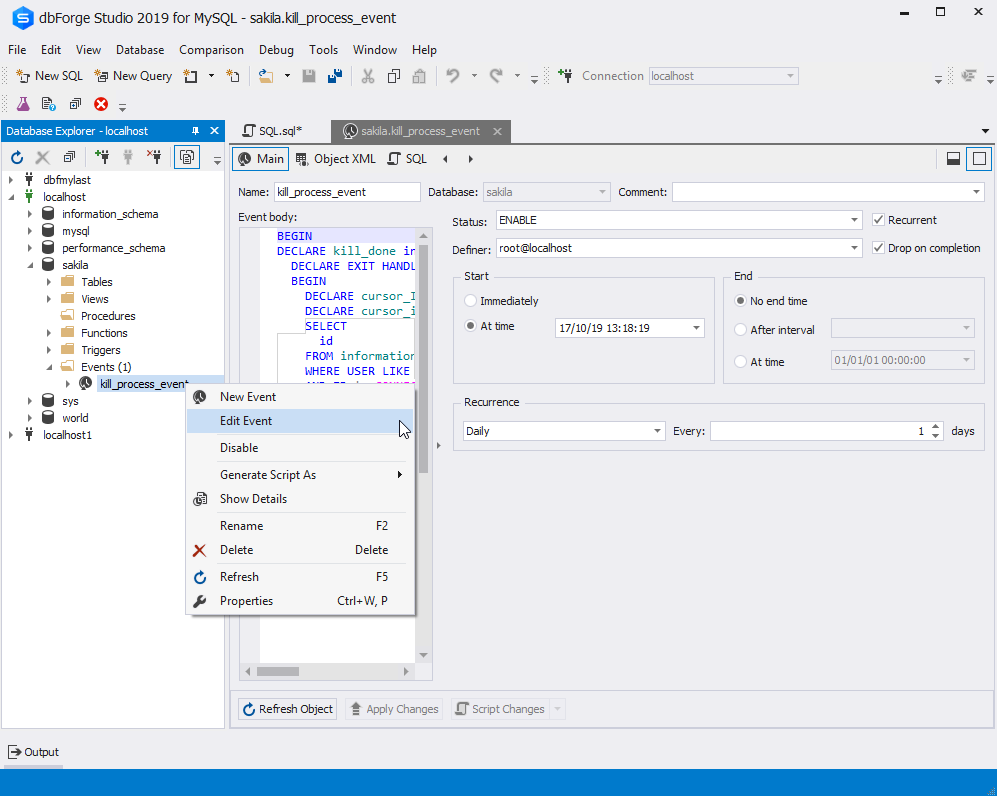Image resolution: width=997 pixels, height=796 pixels.
Task: Collapse the sakila database node
Action: [x=30, y=265]
